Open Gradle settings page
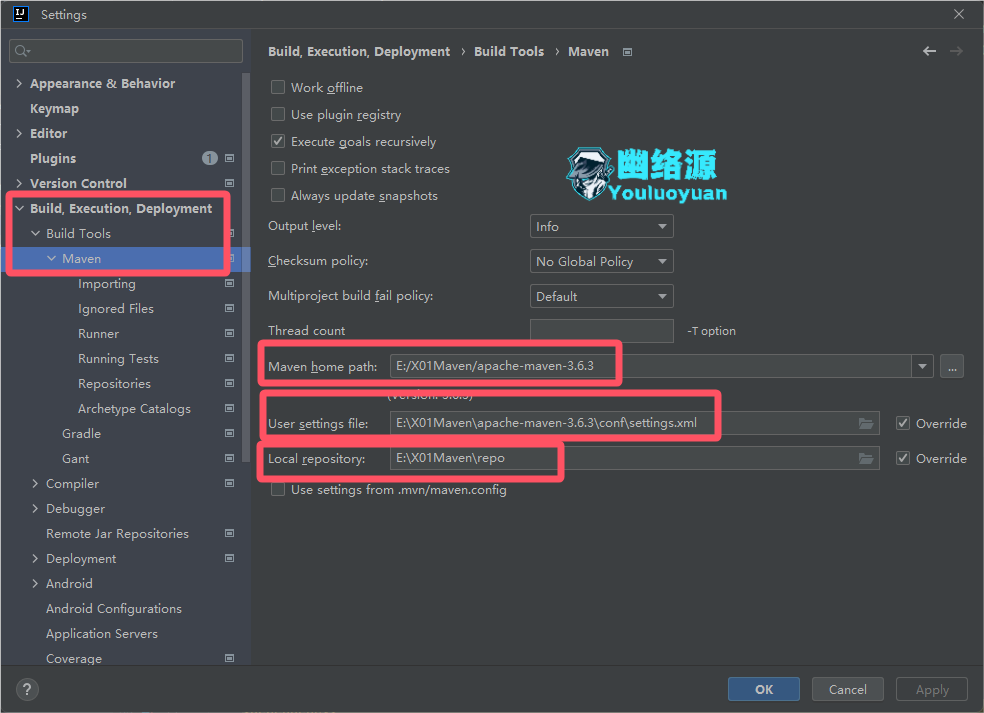The image size is (984, 713). point(81,434)
